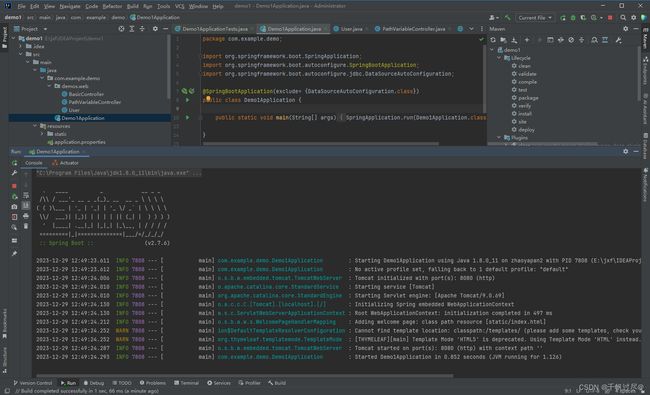Expand static folder under resources
This screenshot has height=395, width=650.
(42, 134)
